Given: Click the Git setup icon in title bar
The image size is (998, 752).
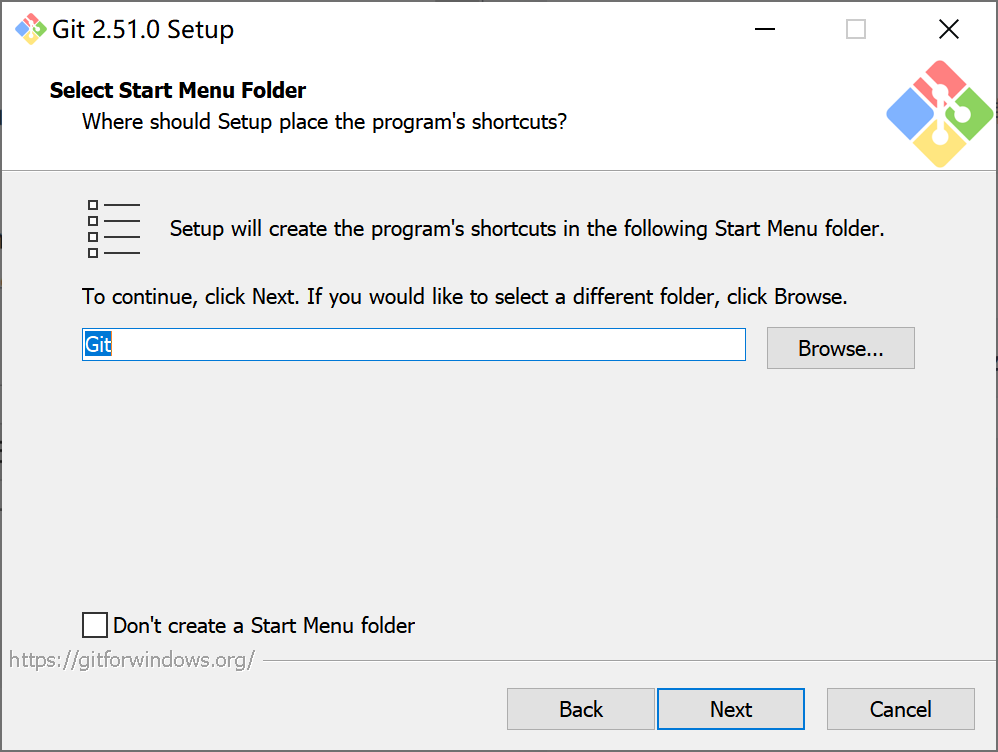Looking at the screenshot, I should click(29, 29).
